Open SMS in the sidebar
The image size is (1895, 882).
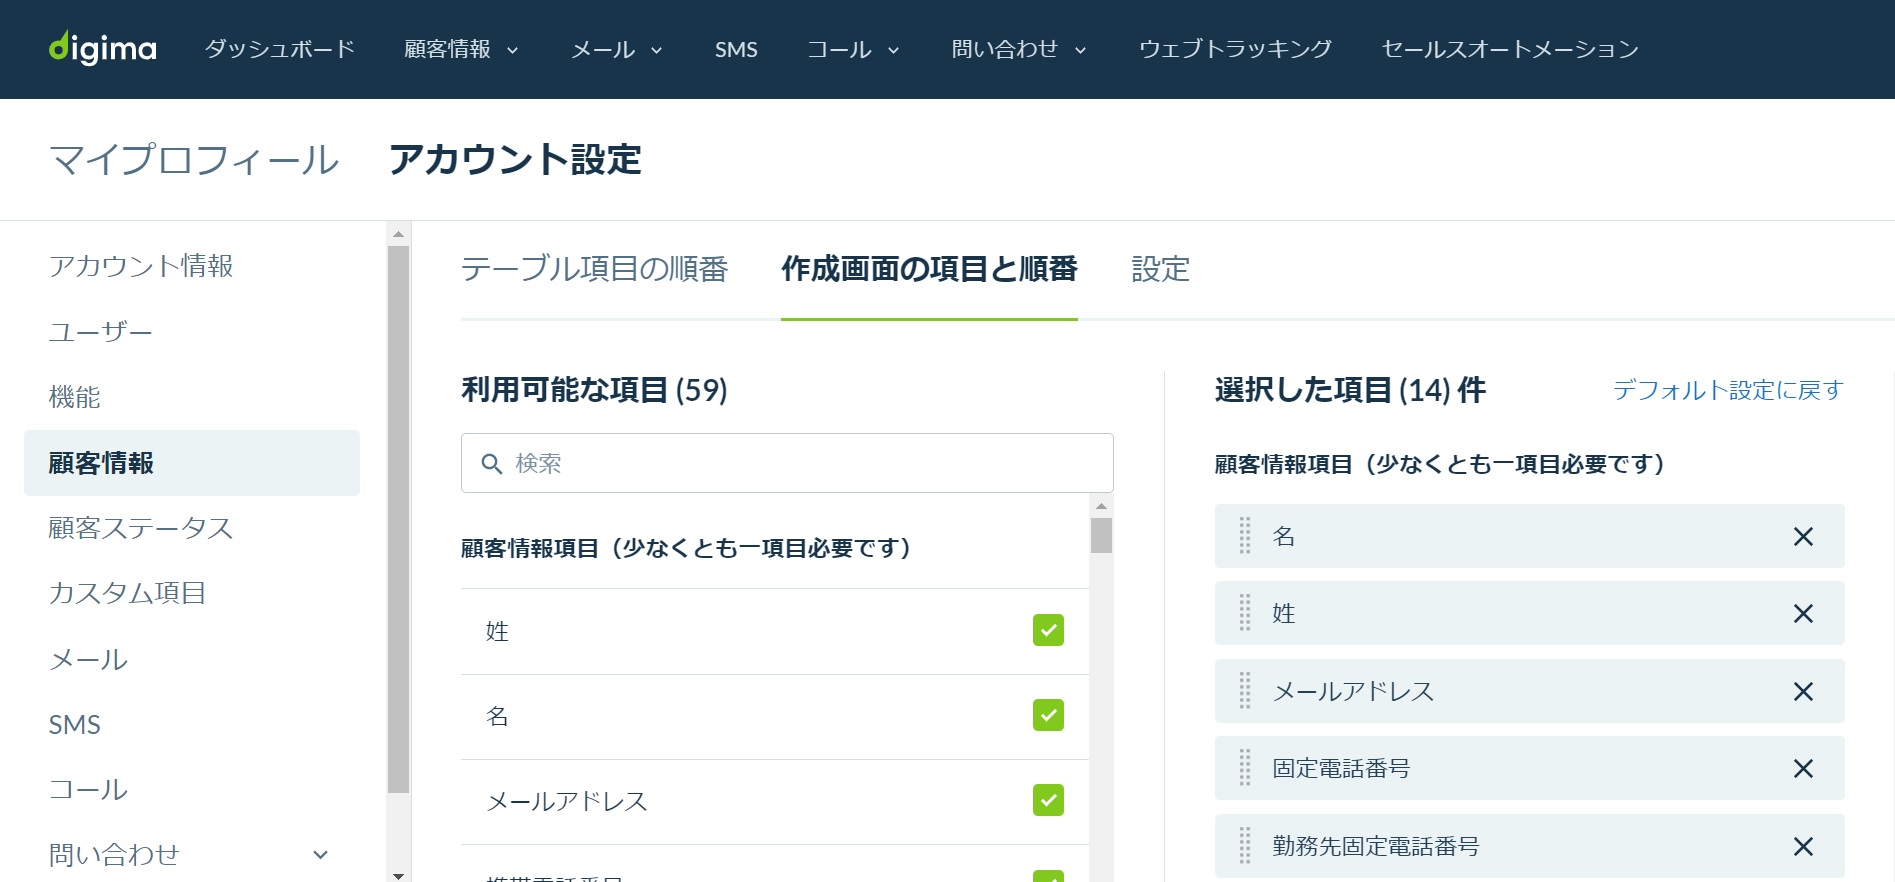[x=75, y=725]
